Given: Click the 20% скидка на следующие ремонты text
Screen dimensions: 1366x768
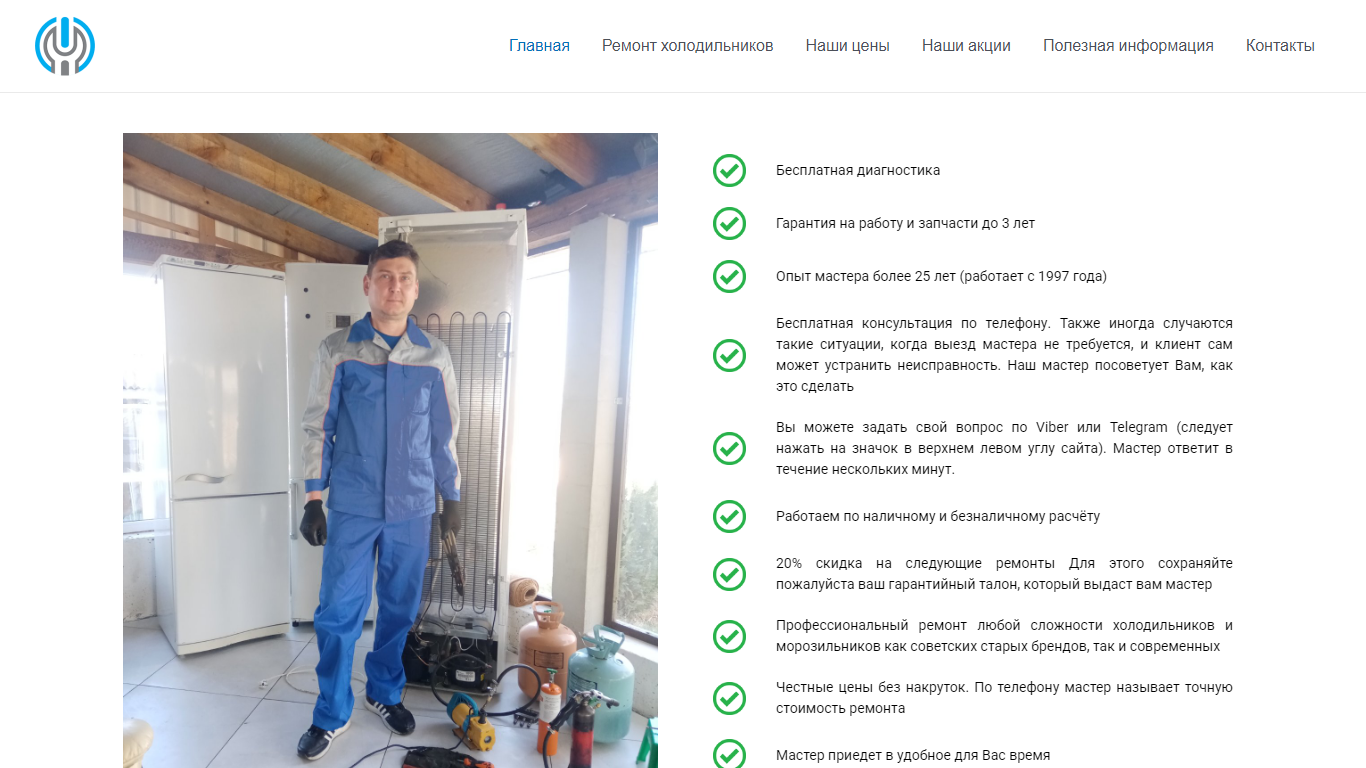Looking at the screenshot, I should coord(1004,574).
